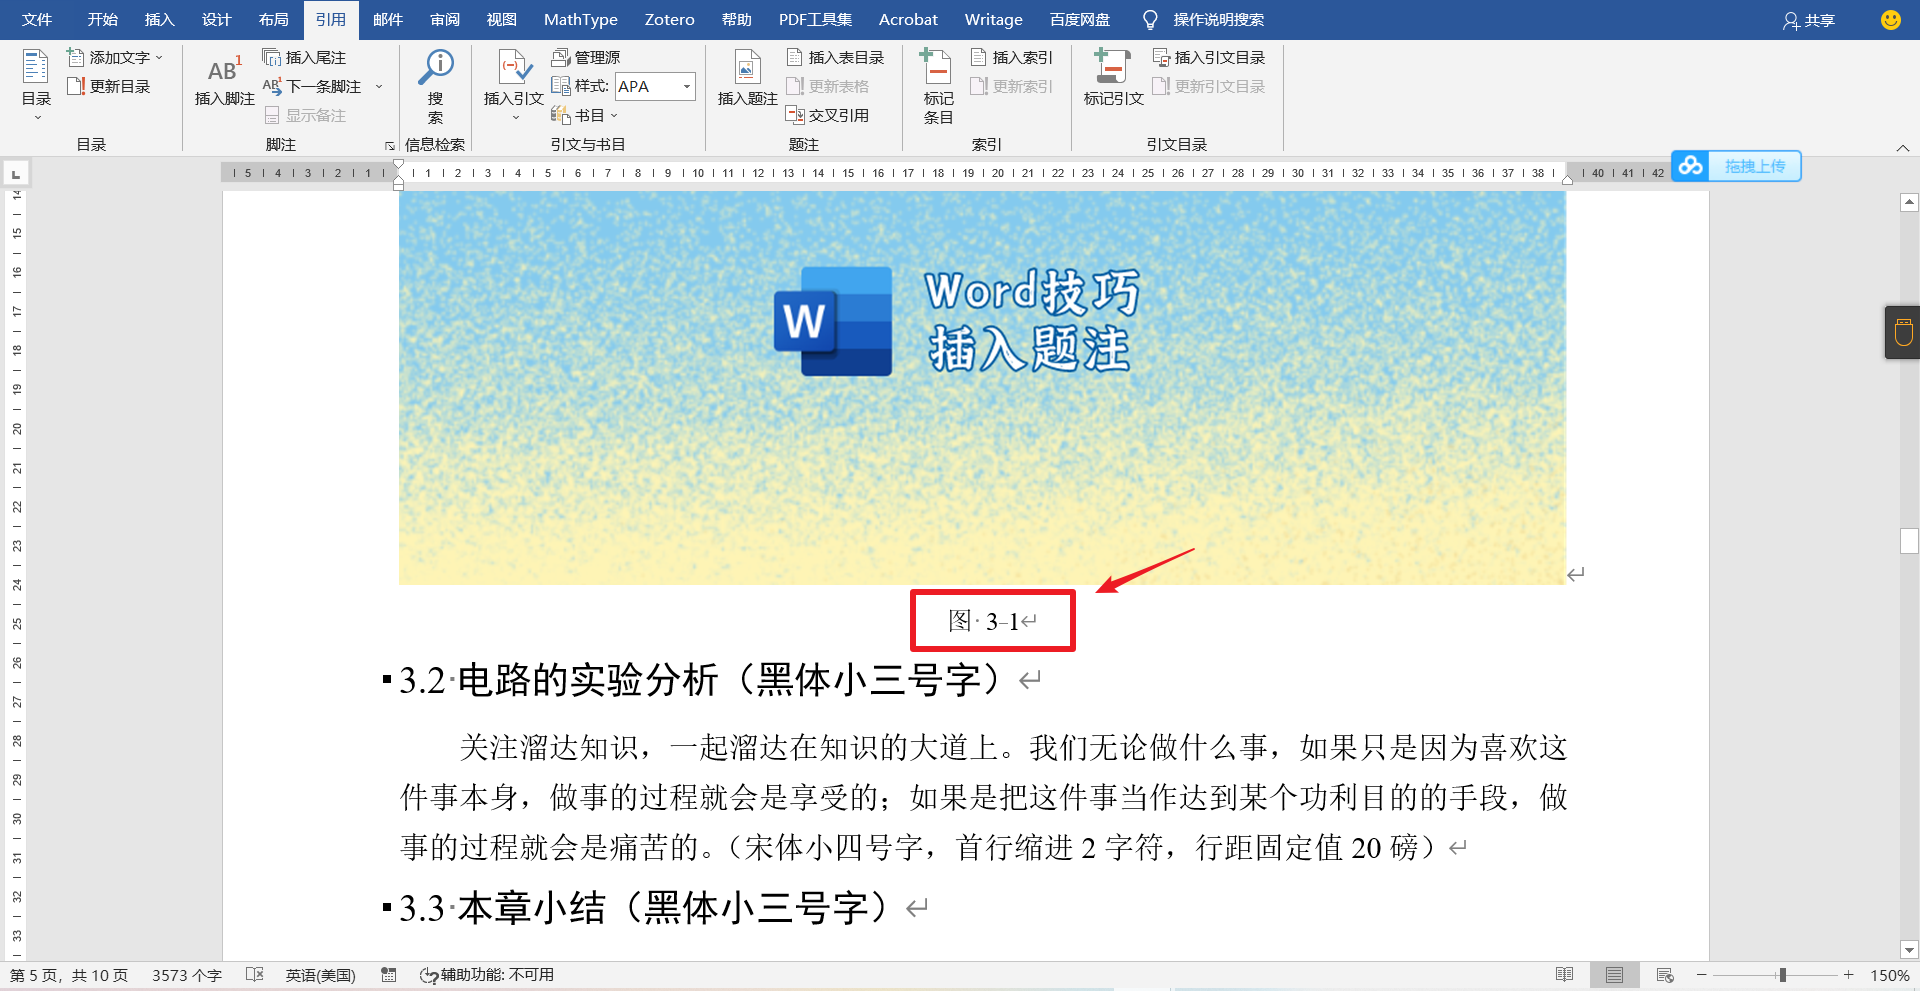
Task: Switch to Print Layout view icon
Action: (1614, 975)
